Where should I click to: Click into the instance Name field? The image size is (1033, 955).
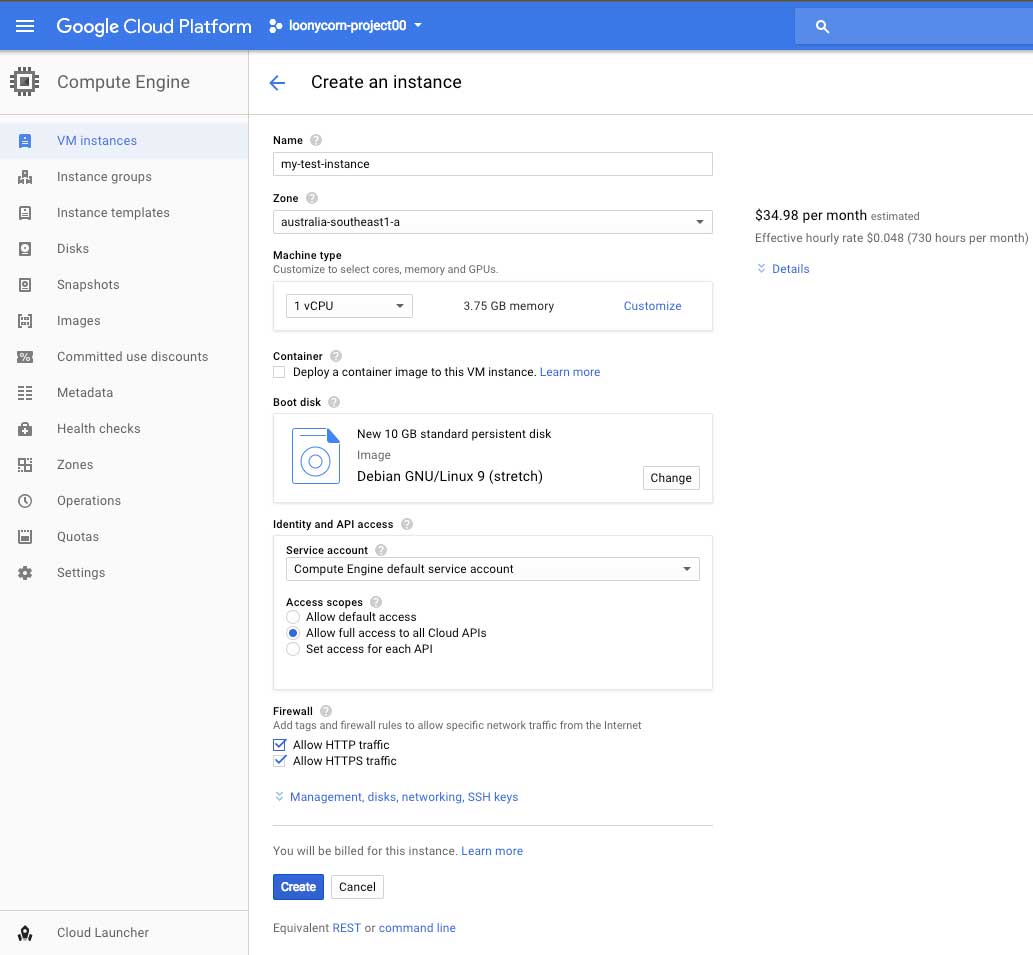492,164
